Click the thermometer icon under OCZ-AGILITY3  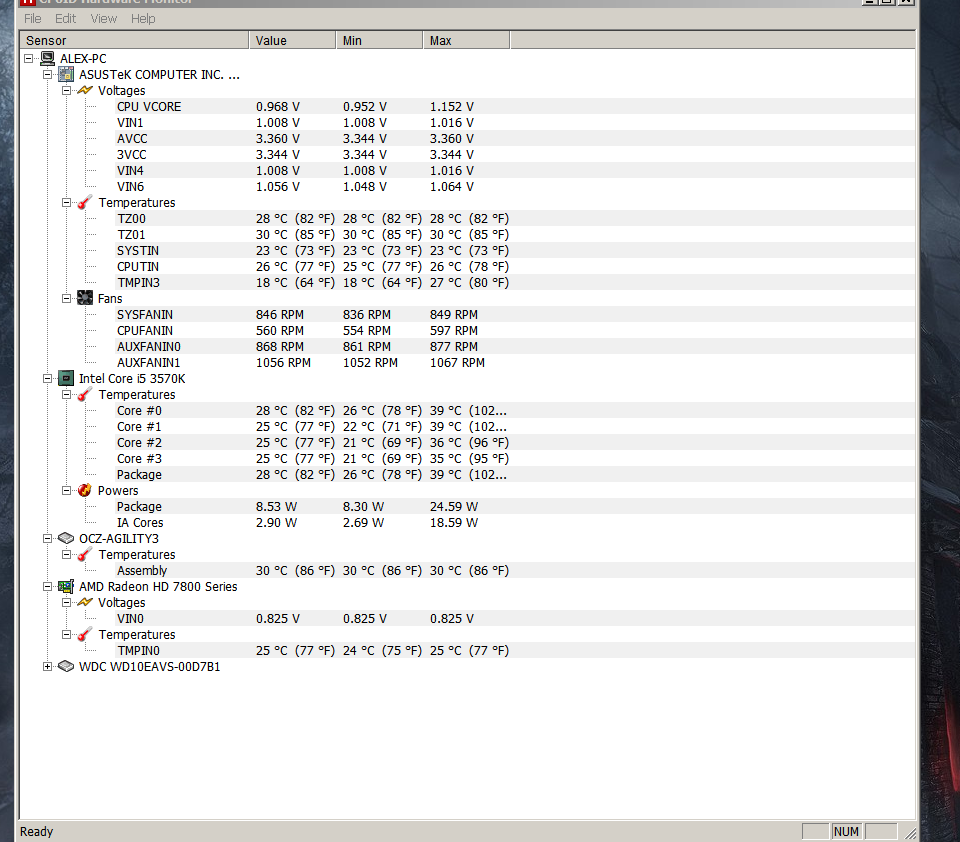(x=85, y=554)
